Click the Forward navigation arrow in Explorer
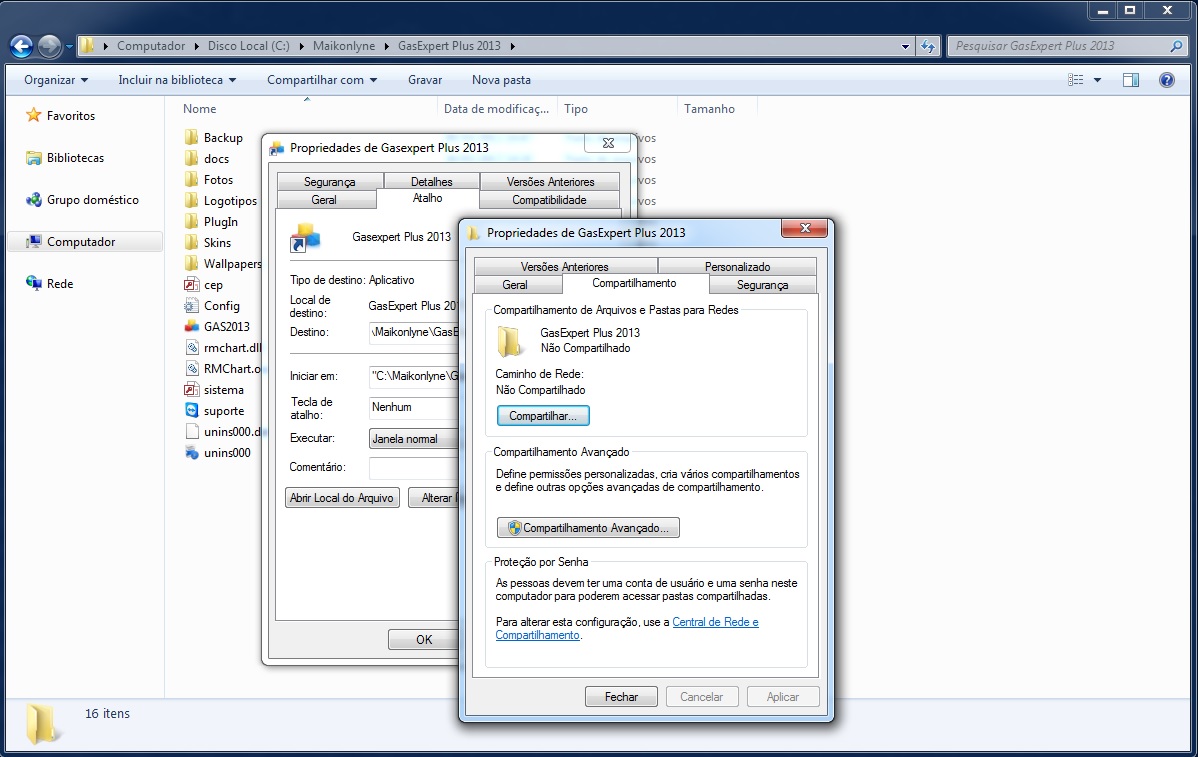Image resolution: width=1198 pixels, height=757 pixels. tap(49, 47)
